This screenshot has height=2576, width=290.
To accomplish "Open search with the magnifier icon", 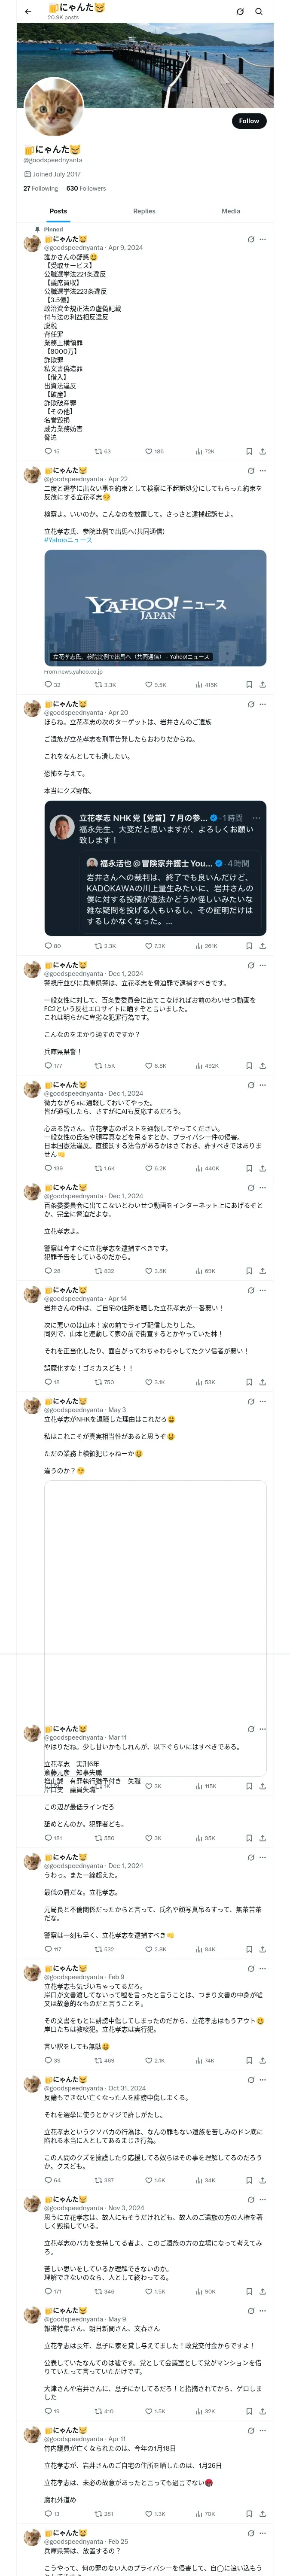I will pos(258,11).
